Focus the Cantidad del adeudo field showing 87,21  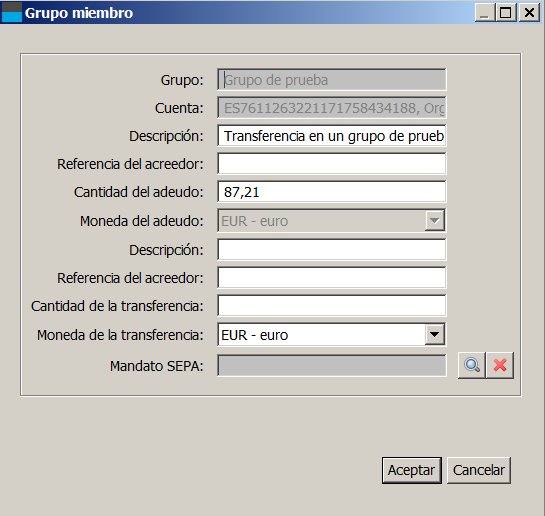pos(332,191)
